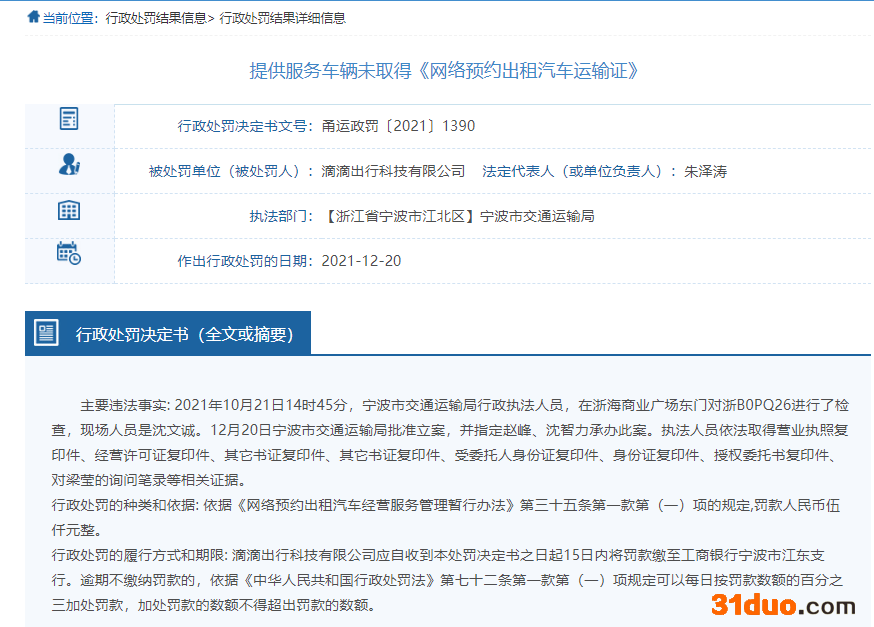Image resolution: width=874 pixels, height=627 pixels.
Task: Click the page title about 网络预约出租汽车运输证
Action: click(x=443, y=70)
